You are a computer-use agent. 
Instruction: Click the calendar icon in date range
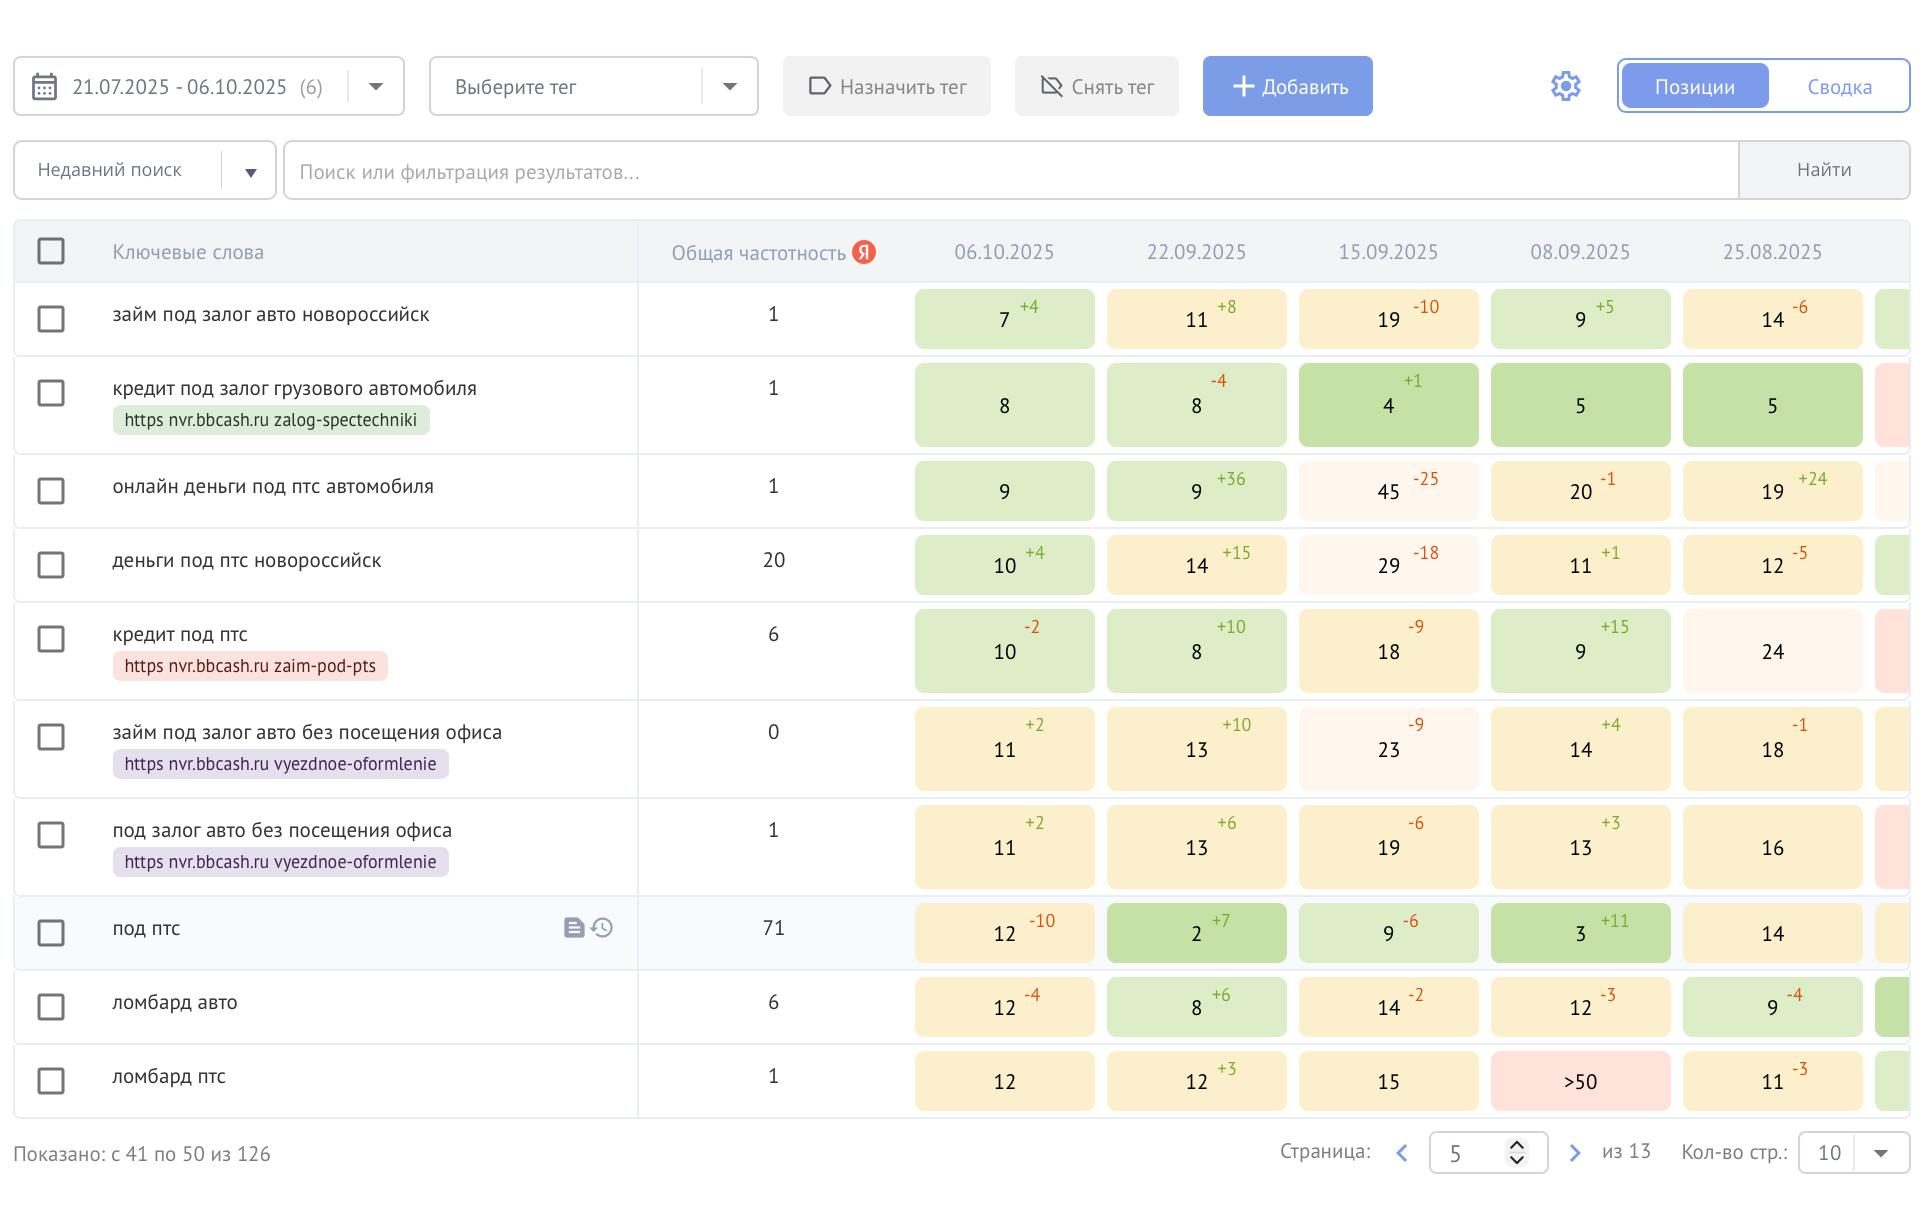(x=44, y=87)
